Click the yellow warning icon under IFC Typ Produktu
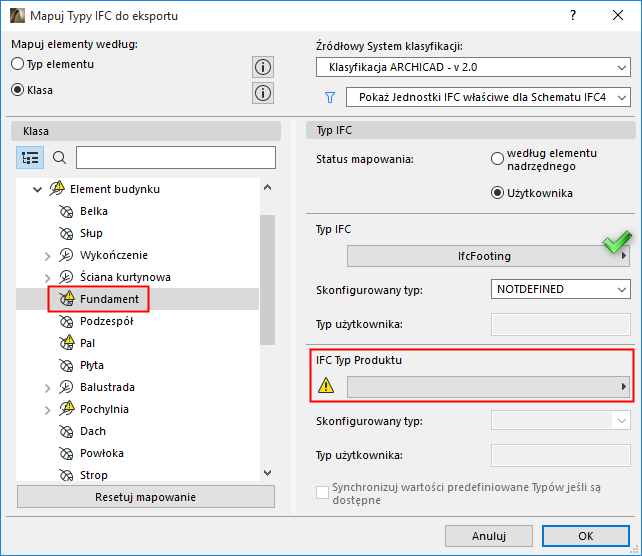Viewport: 642px width, 556px height. [326, 386]
